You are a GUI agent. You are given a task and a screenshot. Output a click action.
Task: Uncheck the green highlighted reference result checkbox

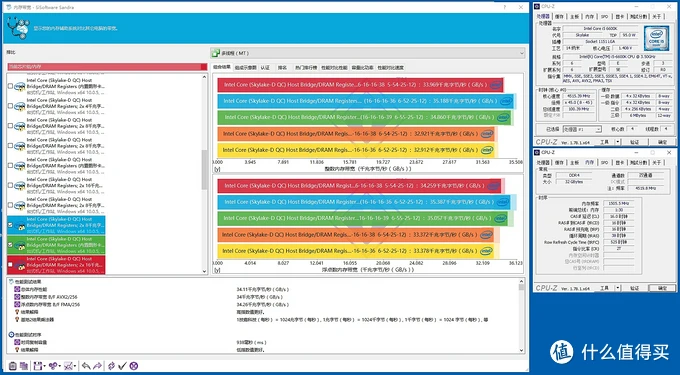[x=10, y=245]
